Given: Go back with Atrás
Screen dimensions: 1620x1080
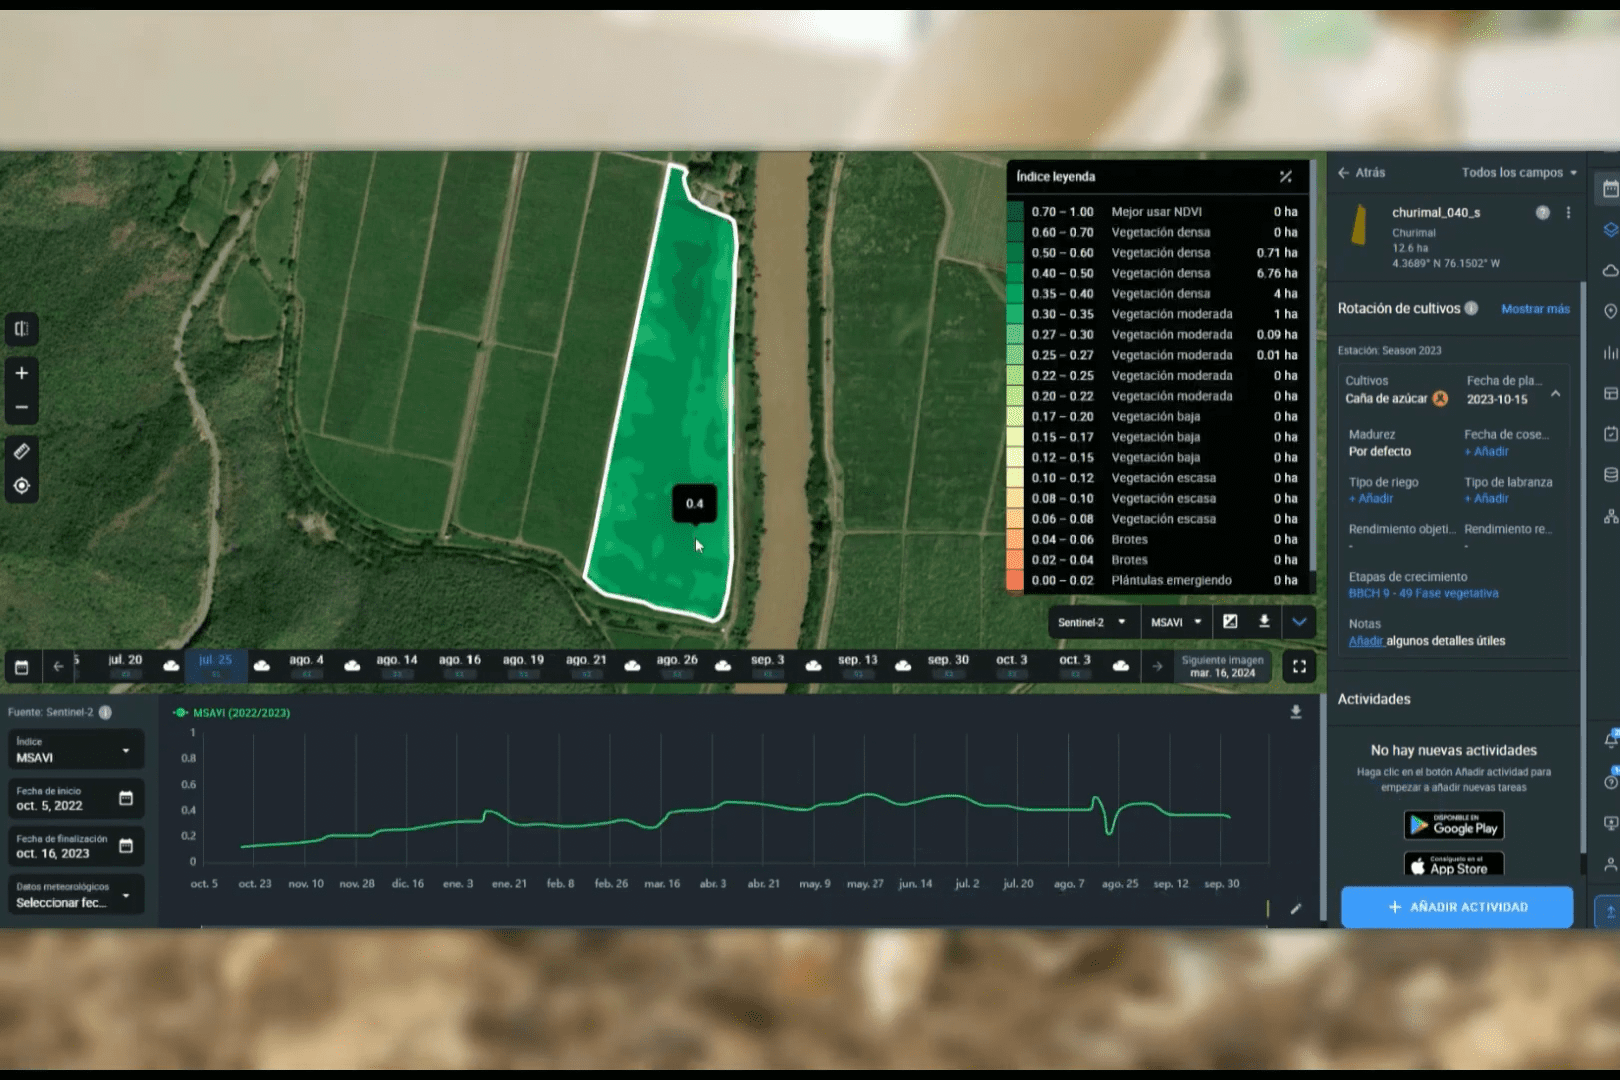Looking at the screenshot, I should pos(1361,173).
